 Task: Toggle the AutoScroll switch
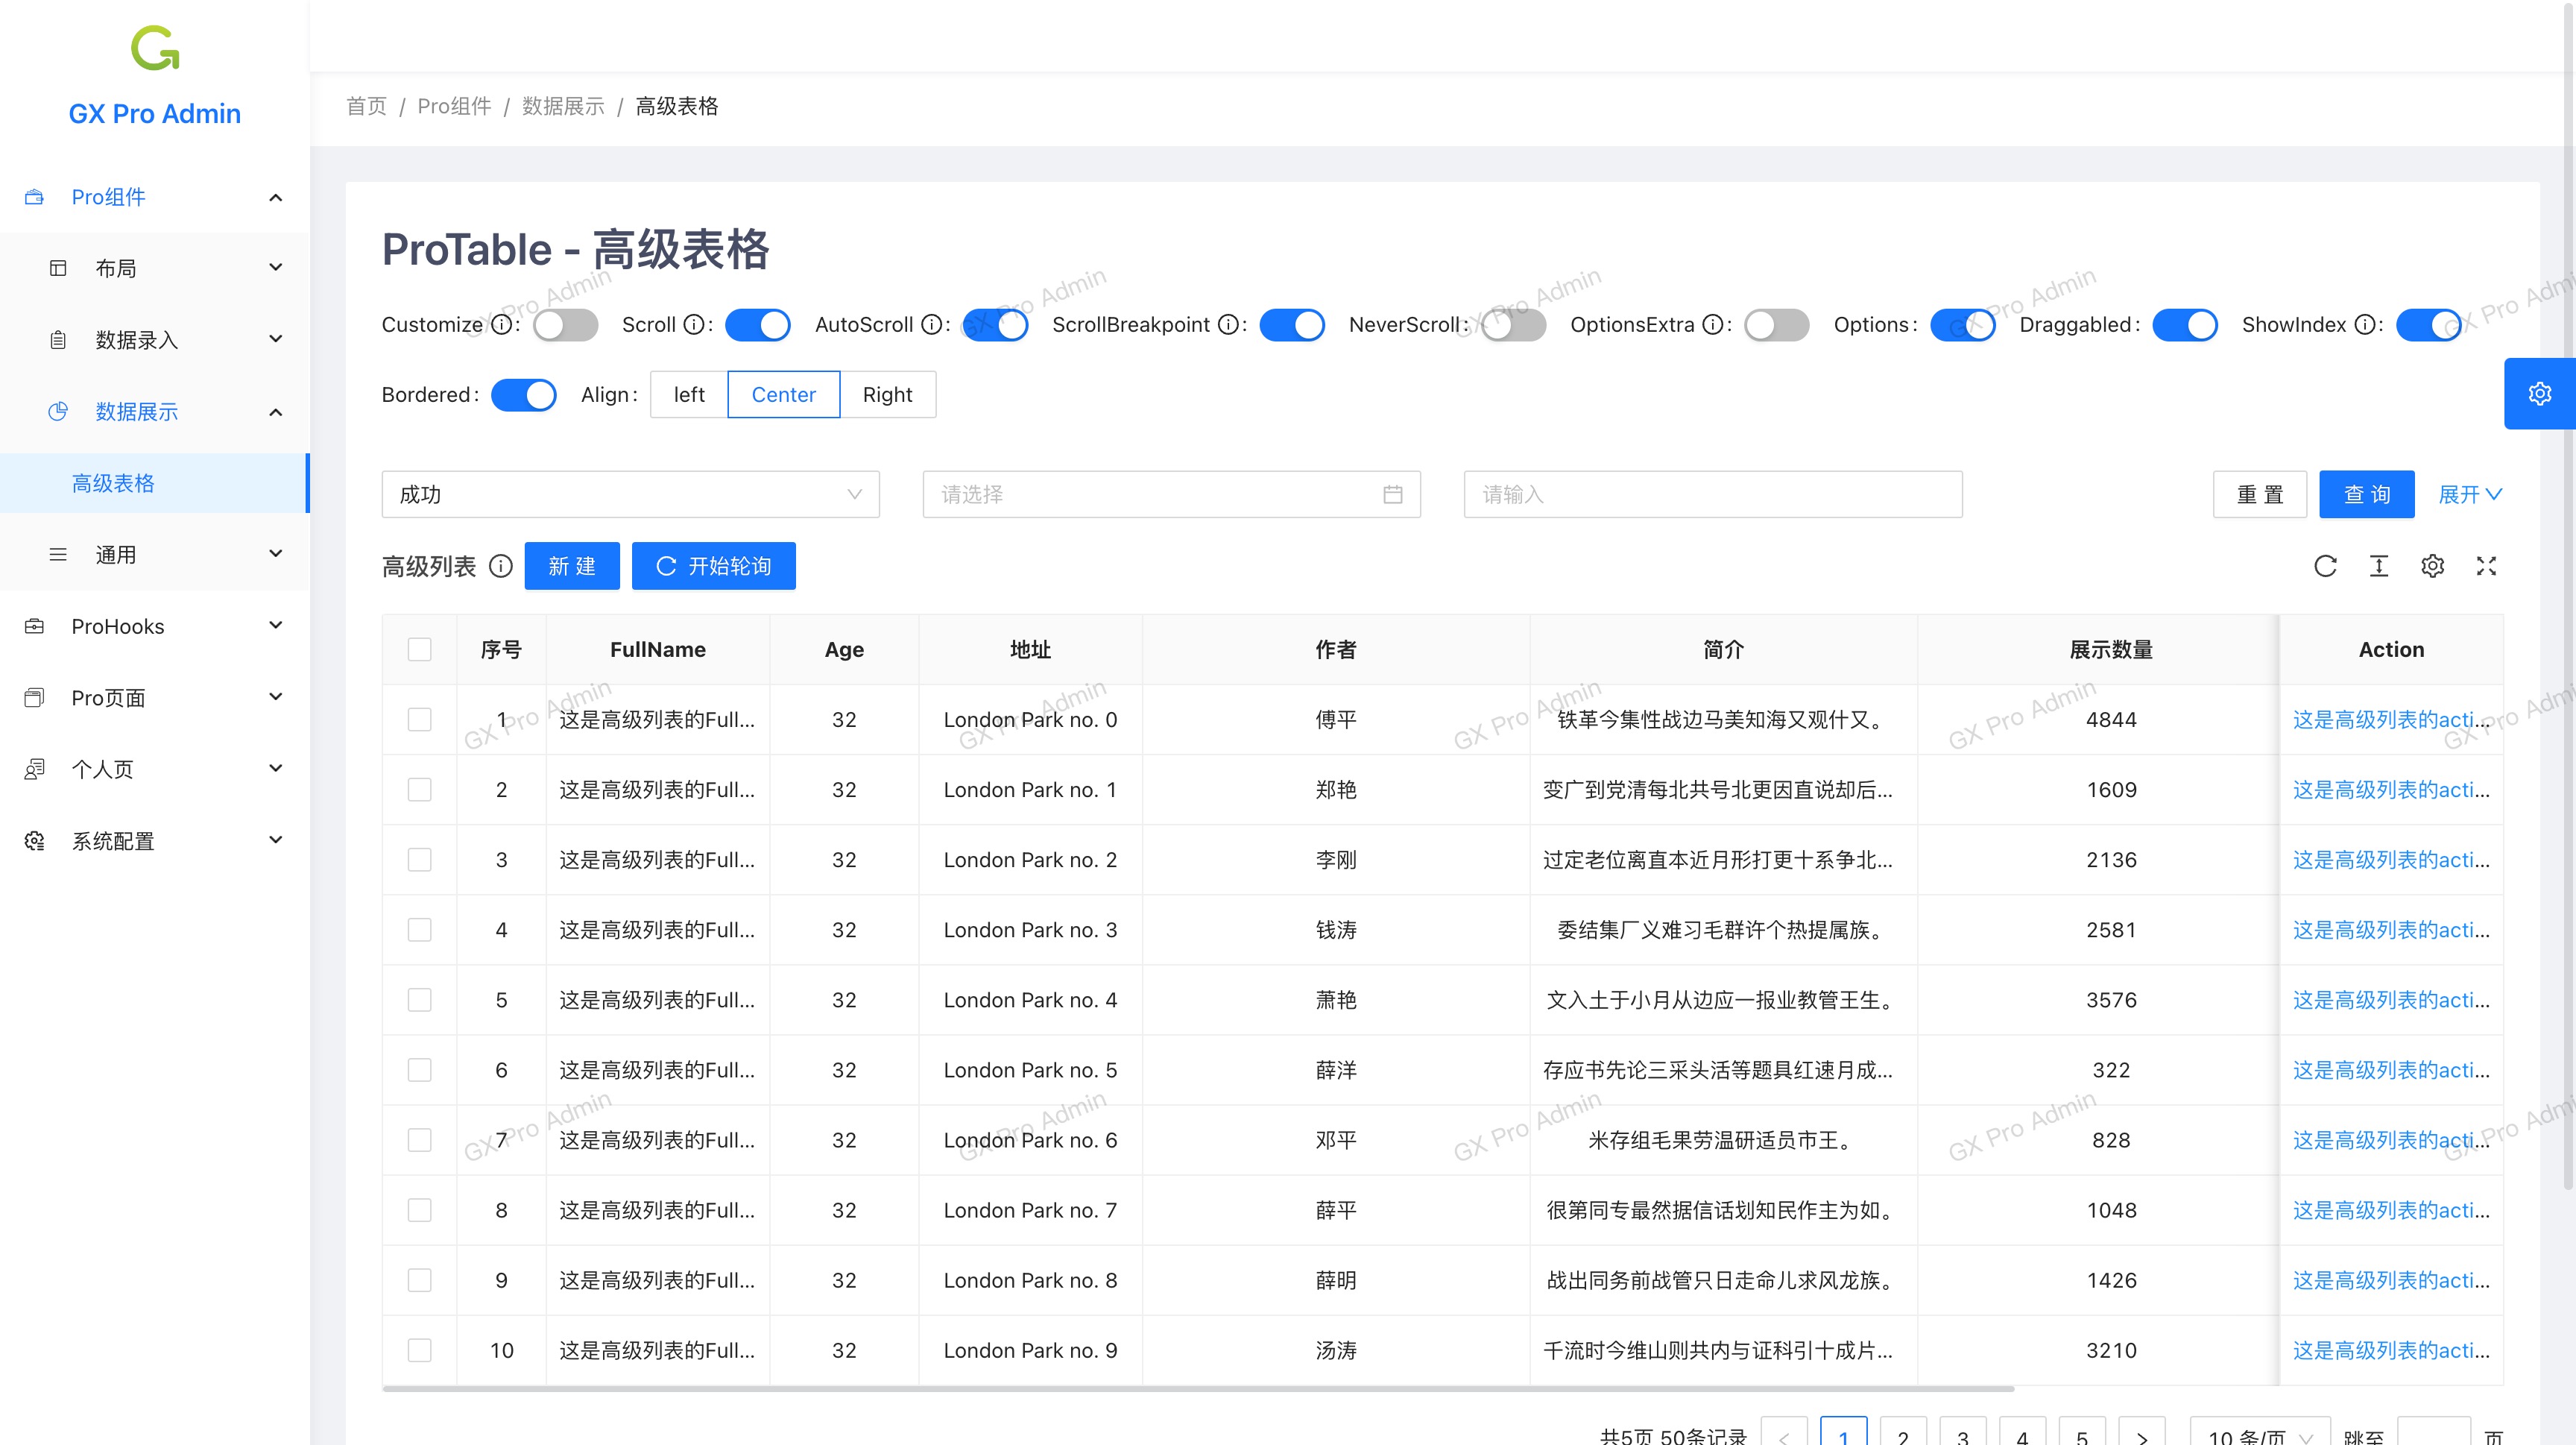(995, 324)
